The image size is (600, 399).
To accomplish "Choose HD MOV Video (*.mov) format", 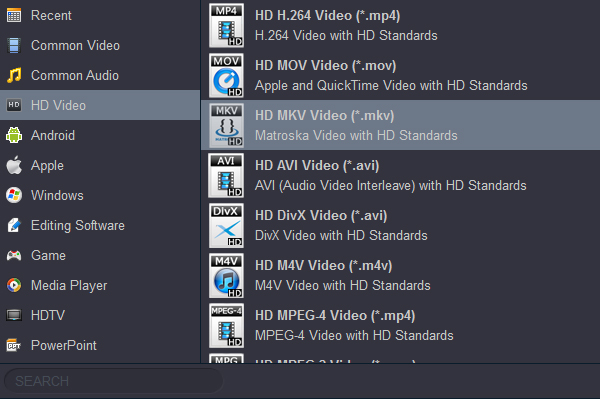I will [x=400, y=75].
